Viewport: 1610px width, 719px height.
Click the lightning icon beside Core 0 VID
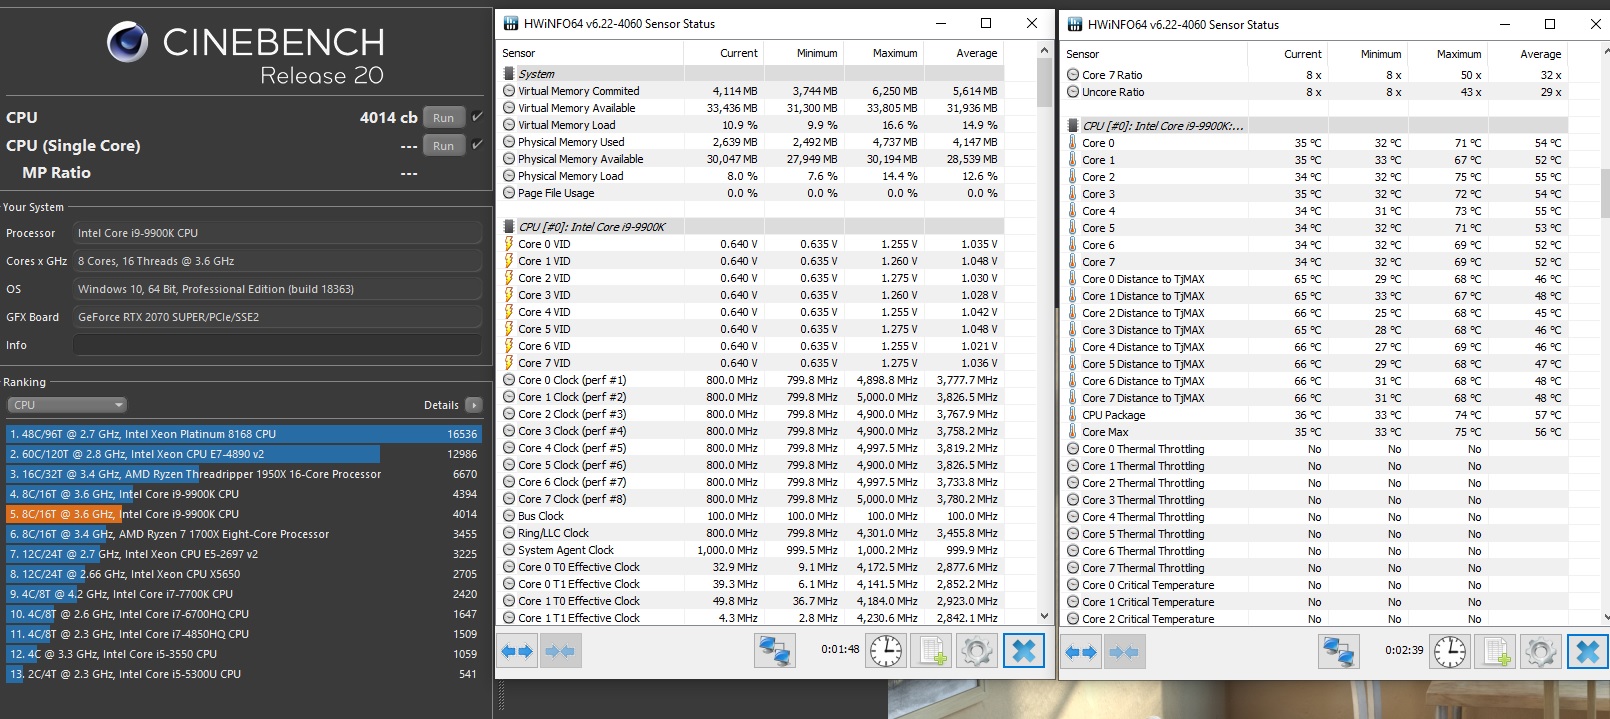[x=509, y=244]
